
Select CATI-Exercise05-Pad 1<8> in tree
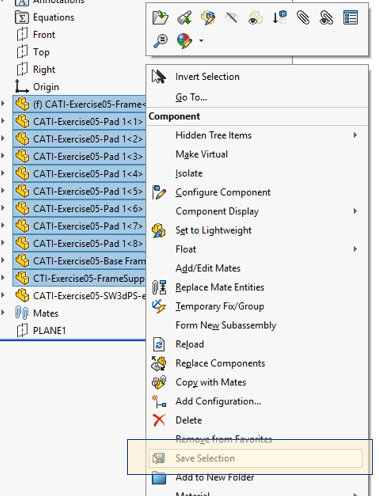(x=79, y=244)
